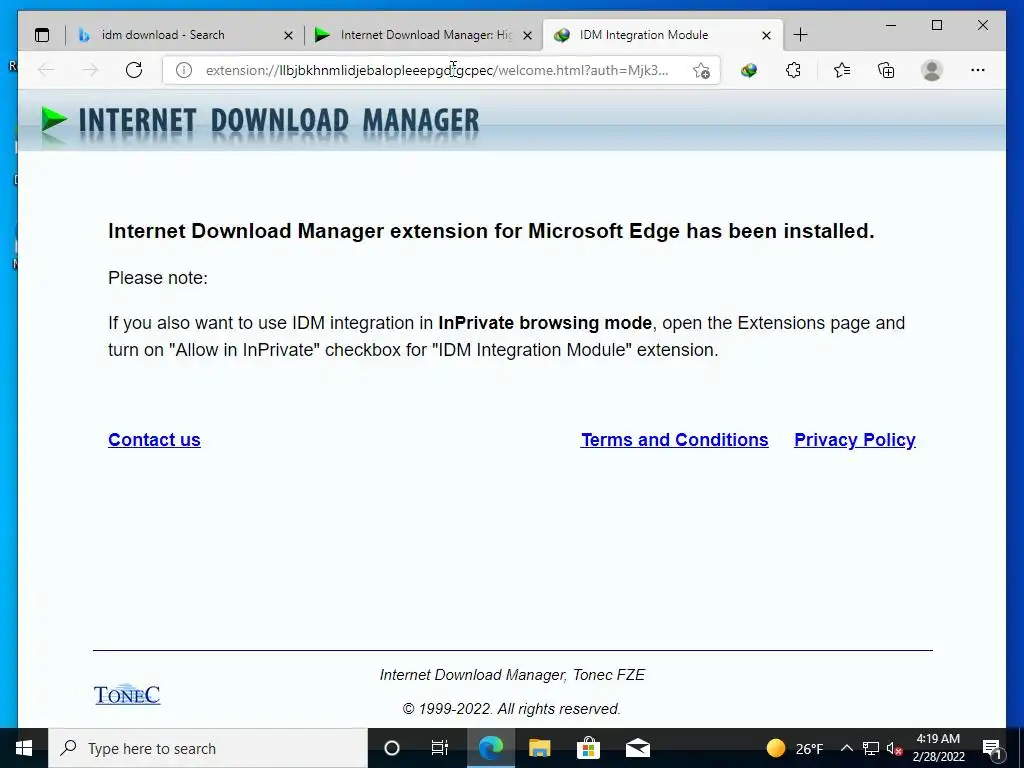Screen dimensions: 1024x768
Task: Go forward to the next page
Action: (90, 70)
